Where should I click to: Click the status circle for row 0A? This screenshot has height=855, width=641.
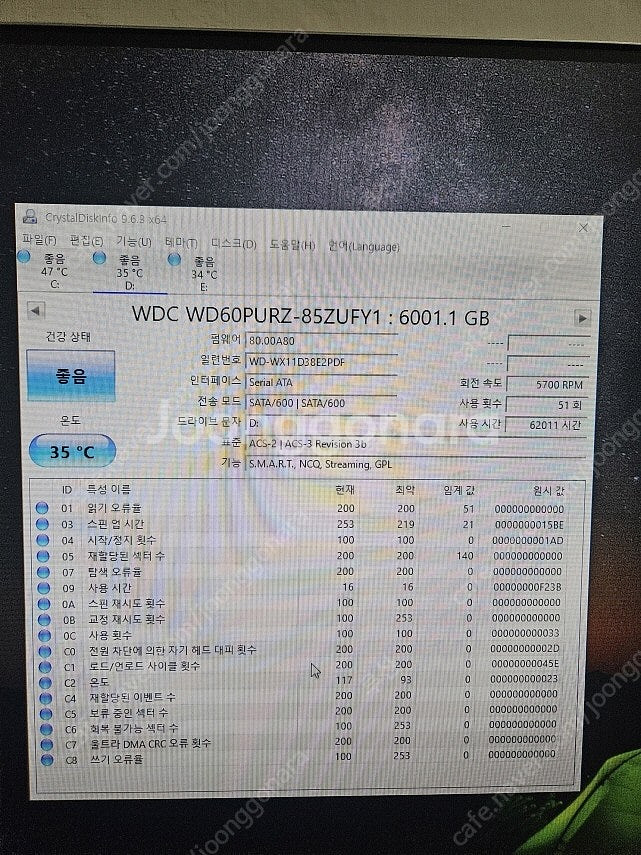click(x=45, y=604)
